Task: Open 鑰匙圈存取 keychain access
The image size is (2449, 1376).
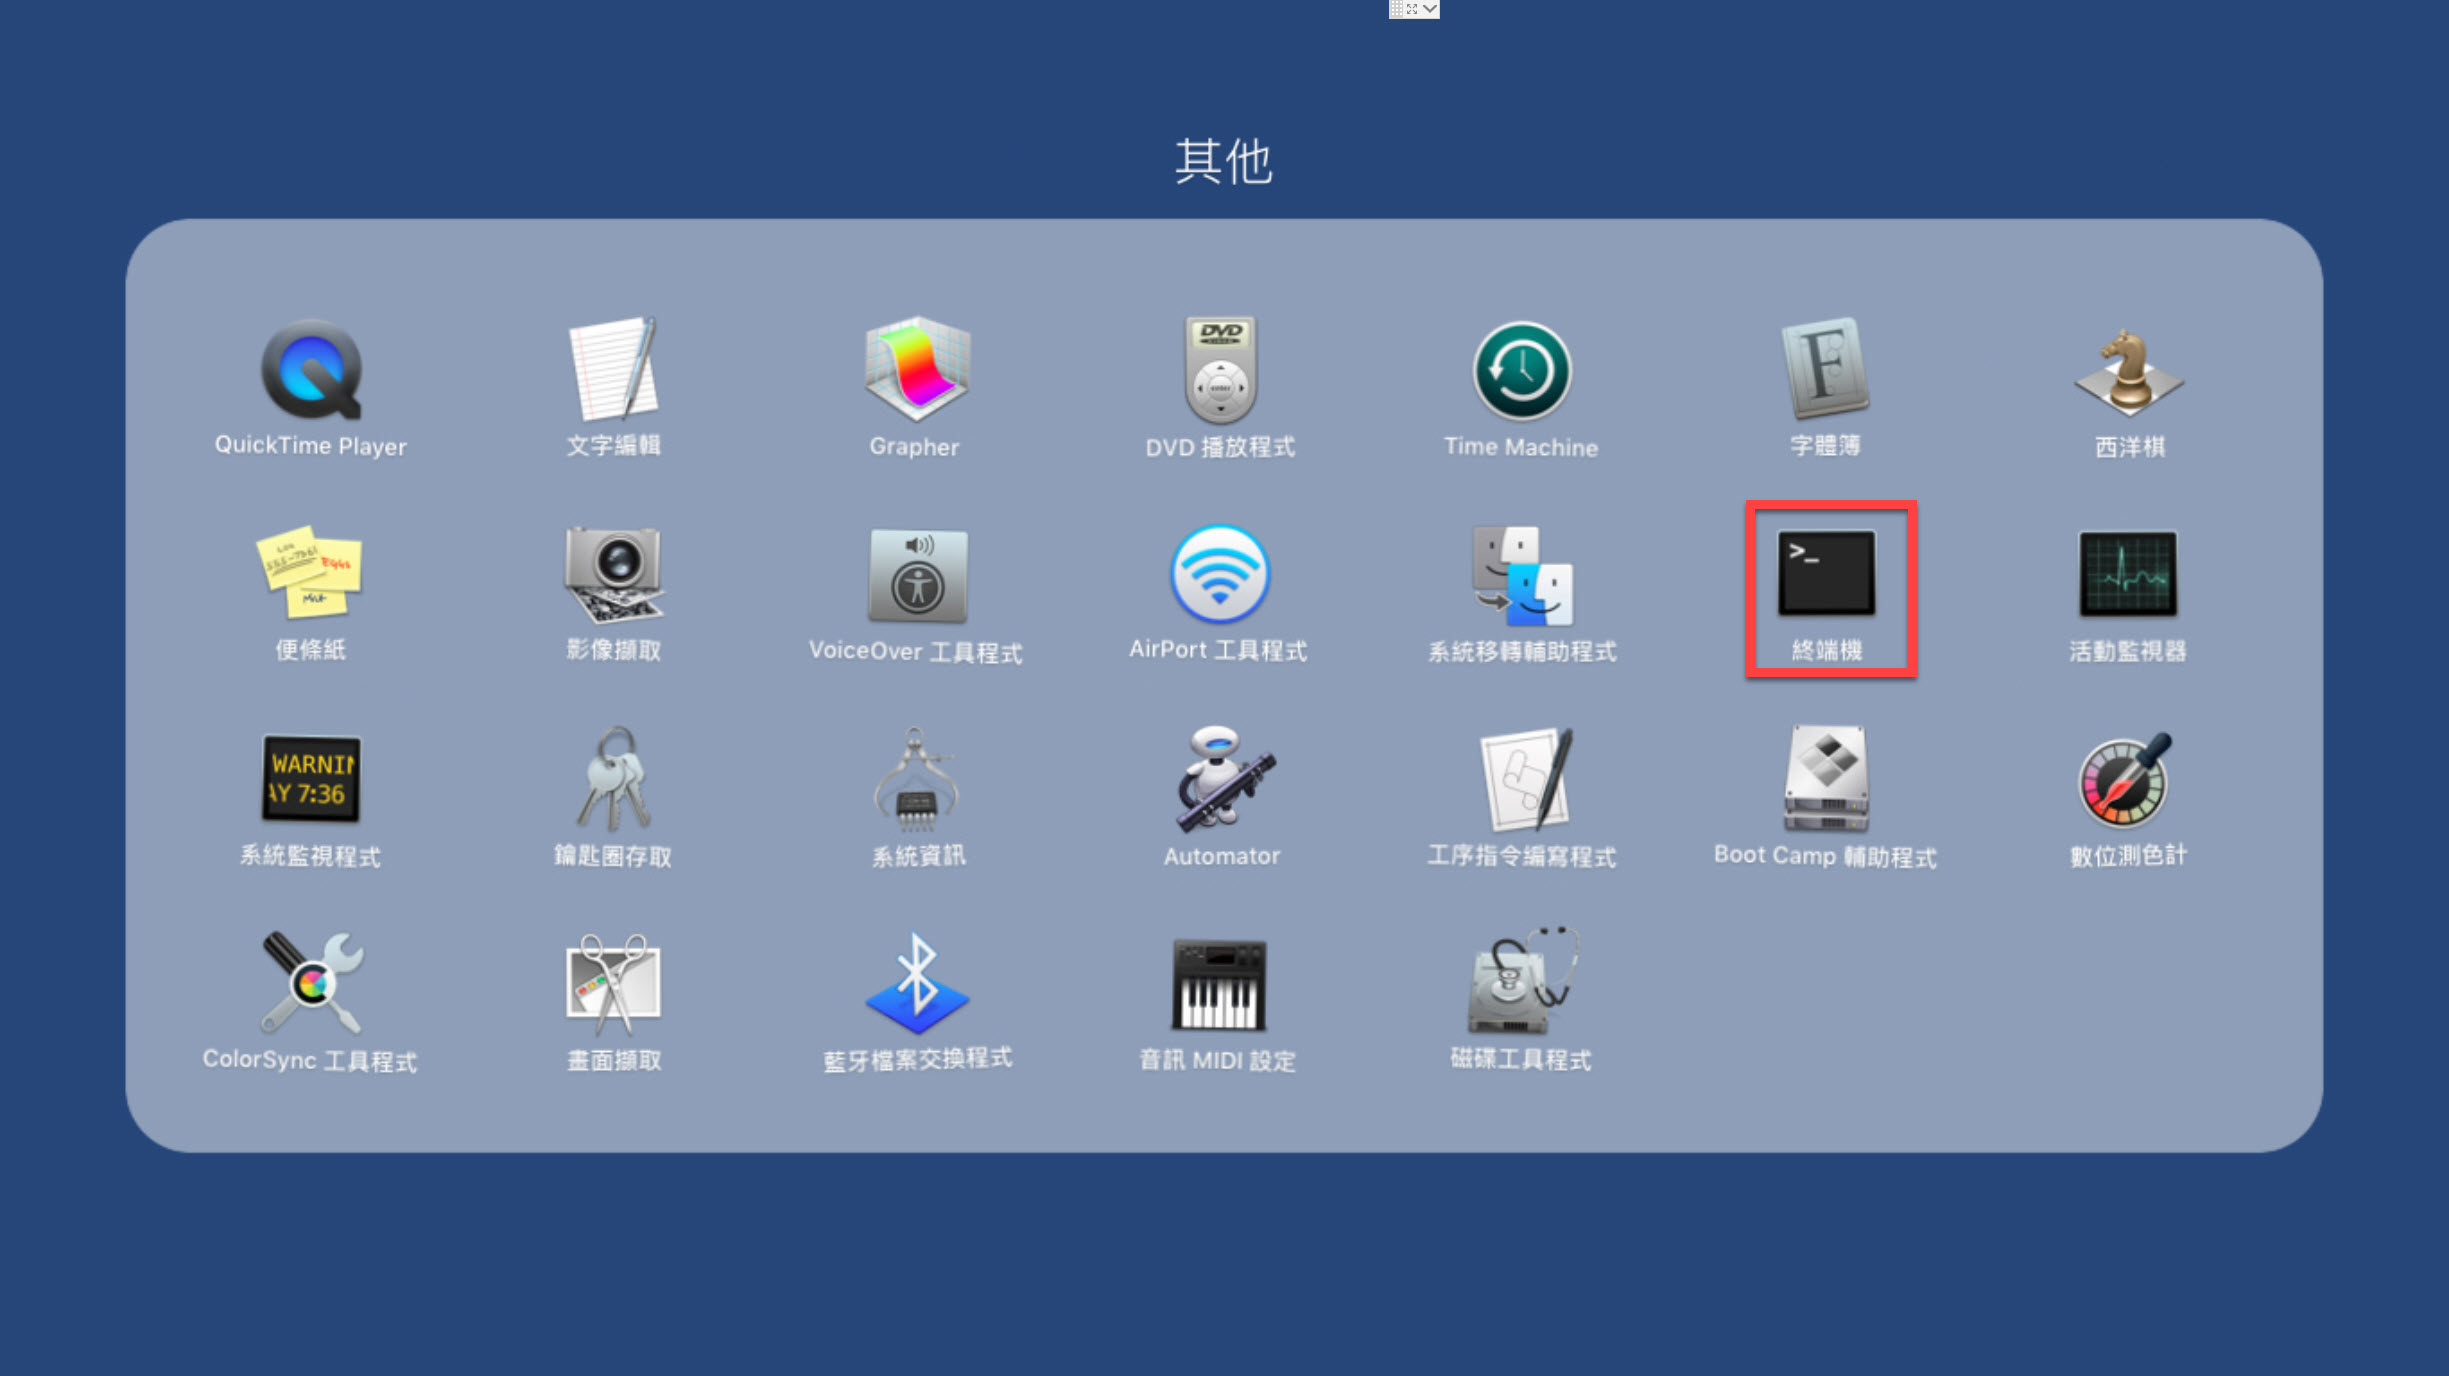Action: pos(614,779)
